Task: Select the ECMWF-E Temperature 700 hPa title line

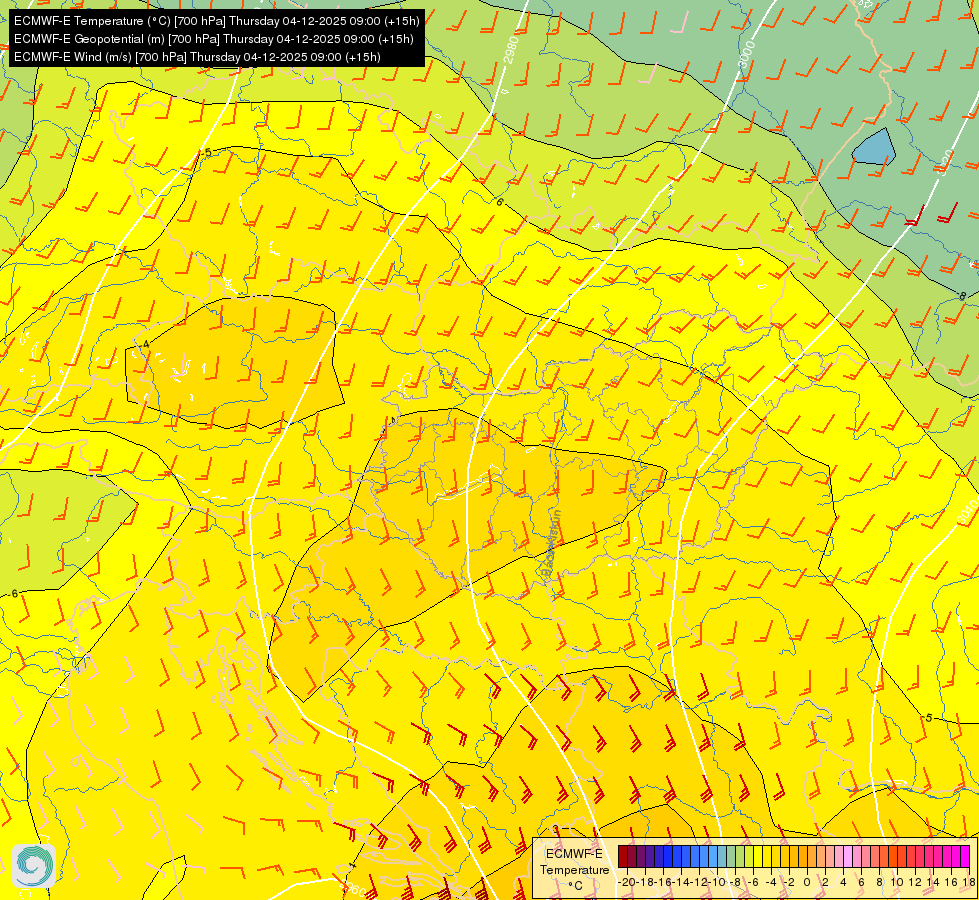Action: [x=217, y=21]
